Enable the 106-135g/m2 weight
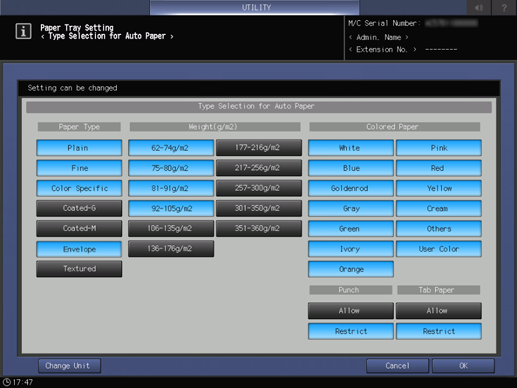 pyautogui.click(x=171, y=229)
